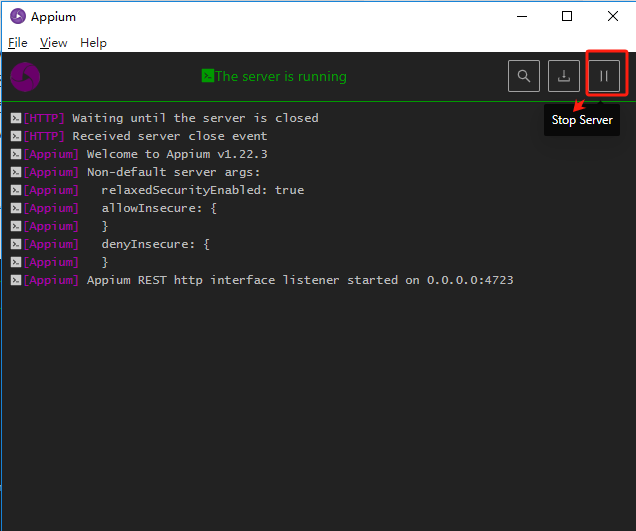Click the log icon beside 'relaxedSecurityEnabled' line
636x531 pixels.
coord(16,190)
